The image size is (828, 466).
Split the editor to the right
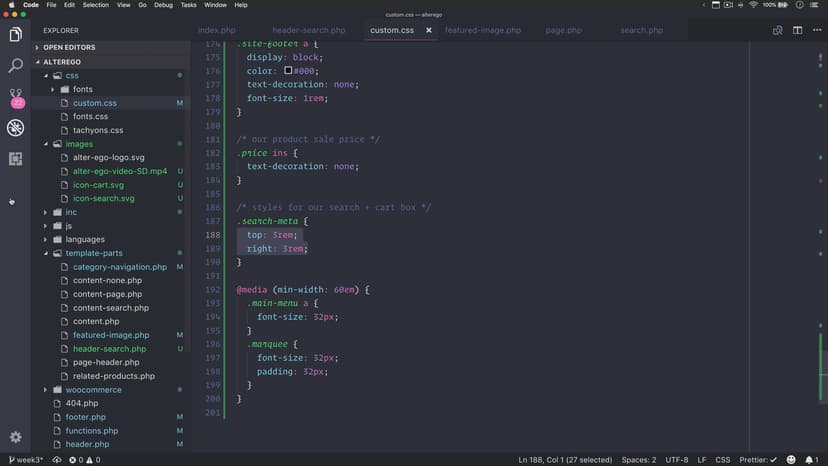coord(797,30)
